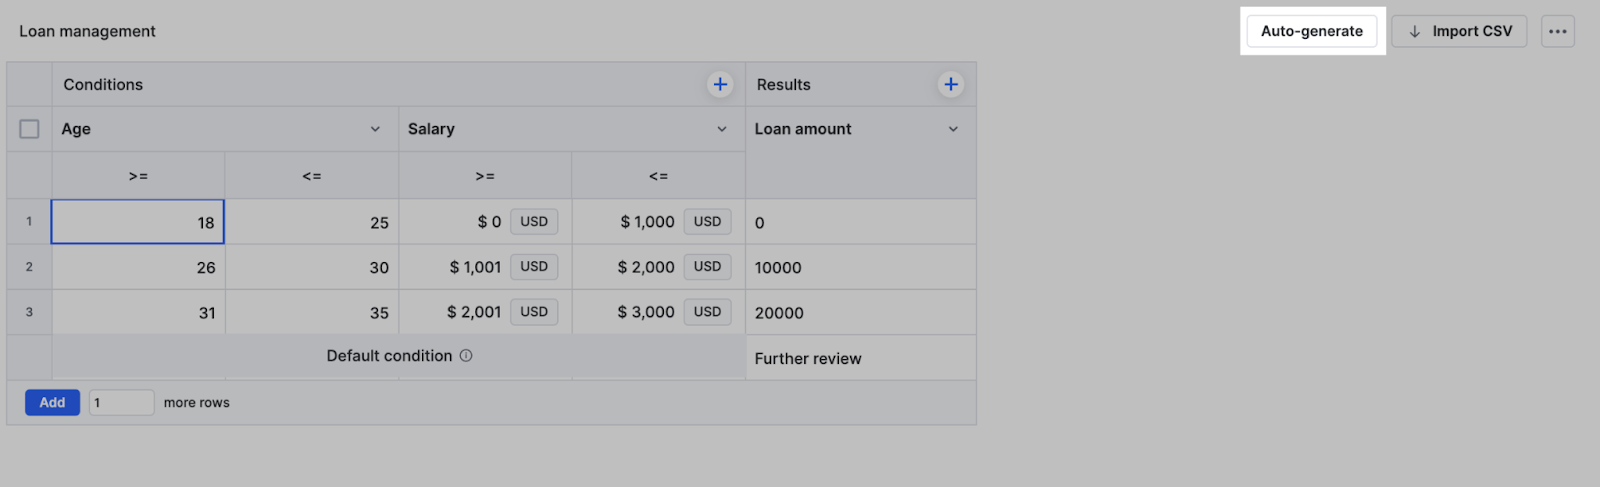Open USD currency selector for $ 0 salary

click(534, 222)
